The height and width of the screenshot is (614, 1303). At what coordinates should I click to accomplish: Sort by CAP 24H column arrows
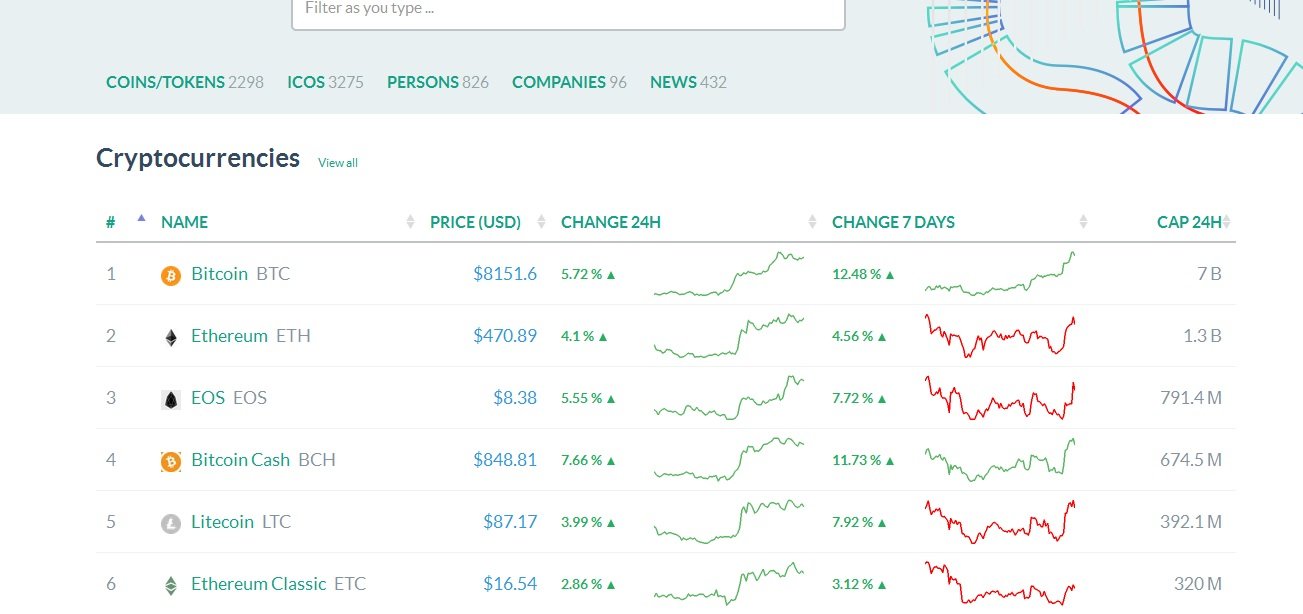click(1227, 222)
